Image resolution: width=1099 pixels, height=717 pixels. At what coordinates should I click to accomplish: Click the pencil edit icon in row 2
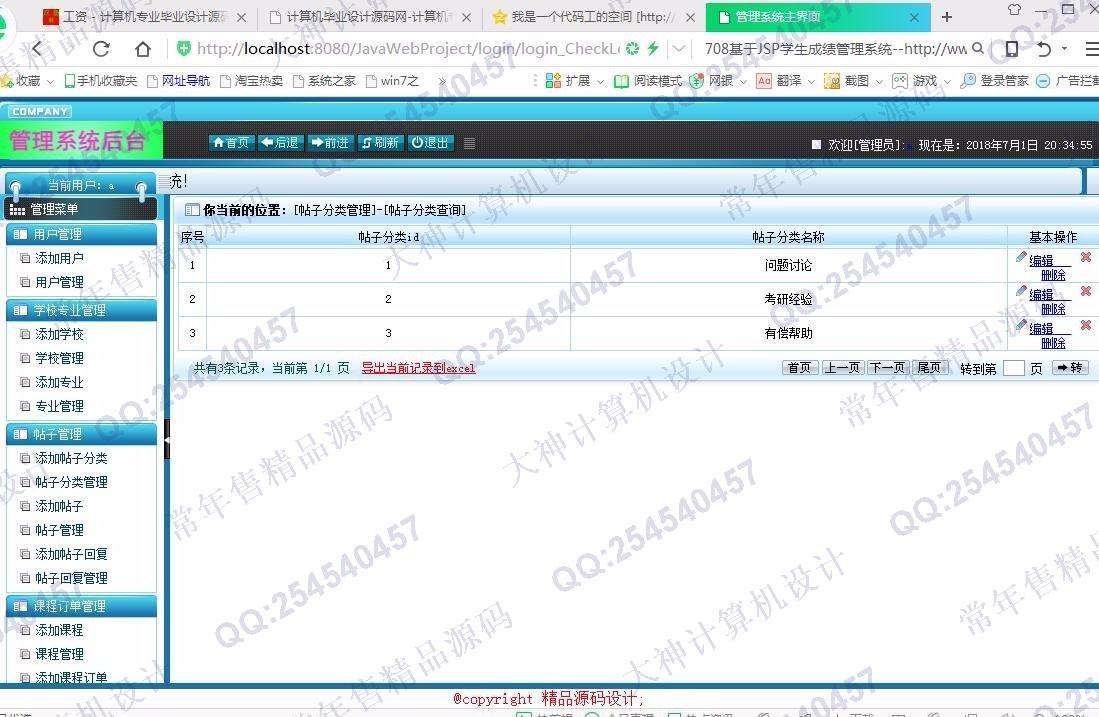1021,291
